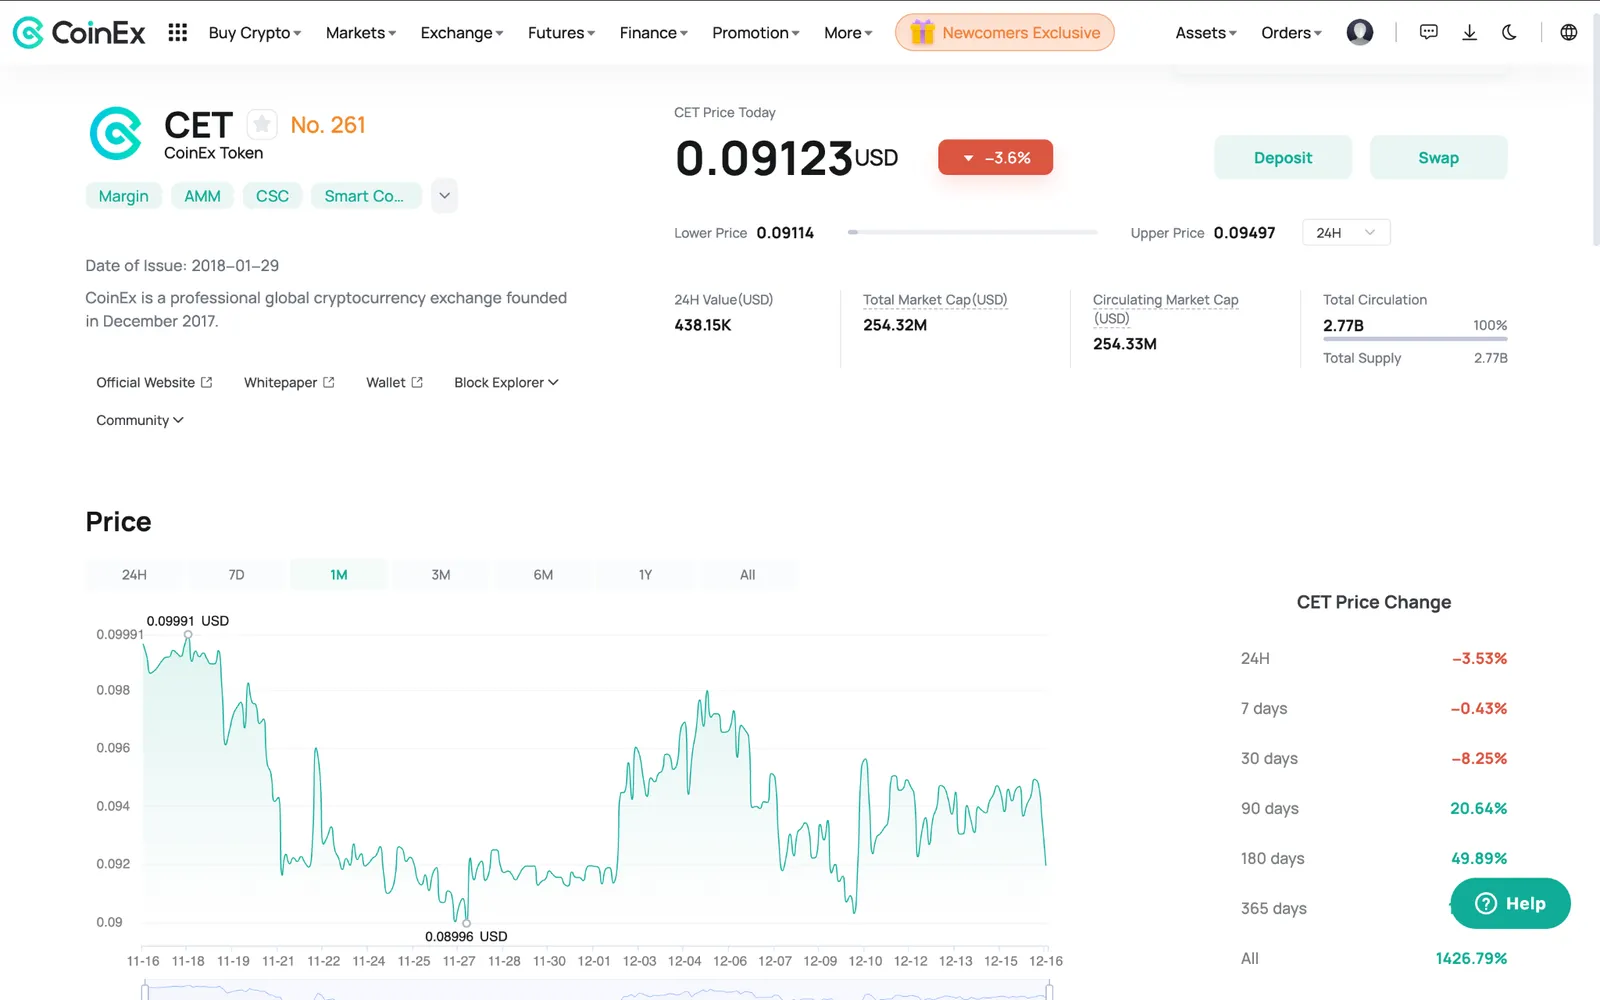Click the Deposit button

point(1283,157)
